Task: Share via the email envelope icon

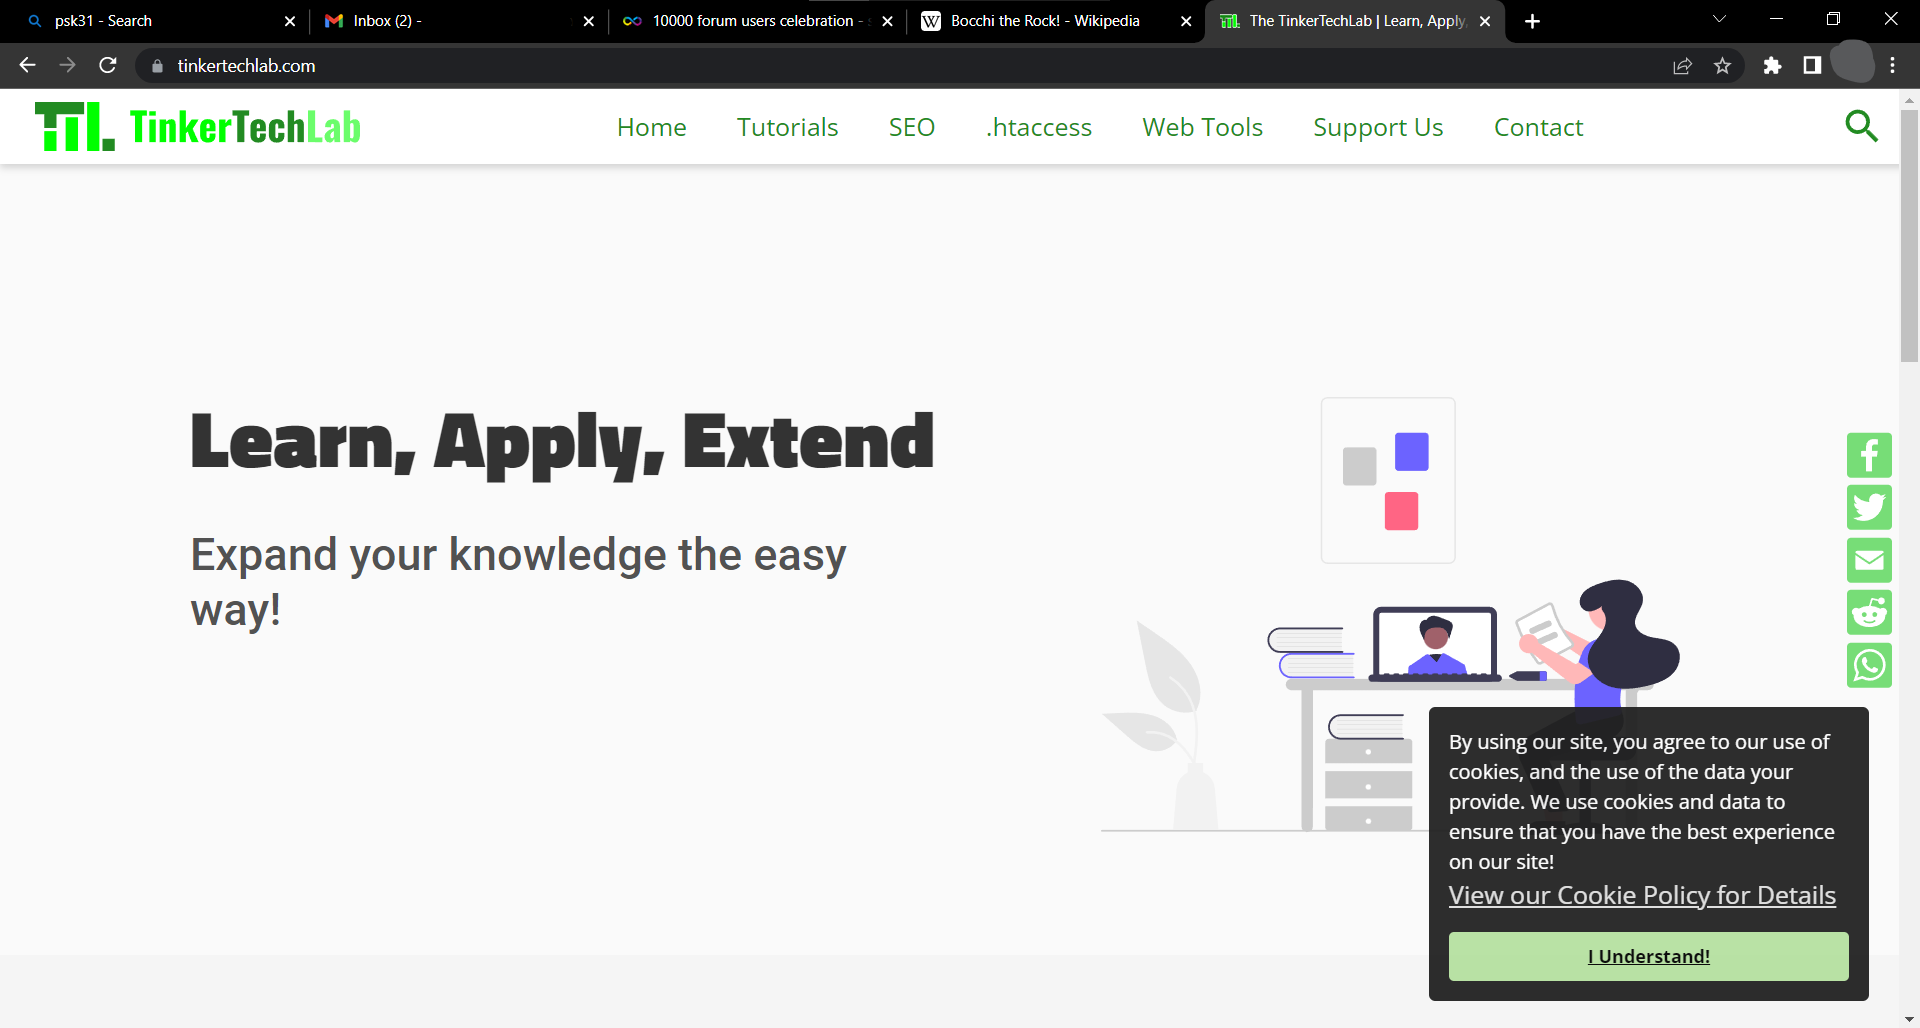Action: [1868, 560]
